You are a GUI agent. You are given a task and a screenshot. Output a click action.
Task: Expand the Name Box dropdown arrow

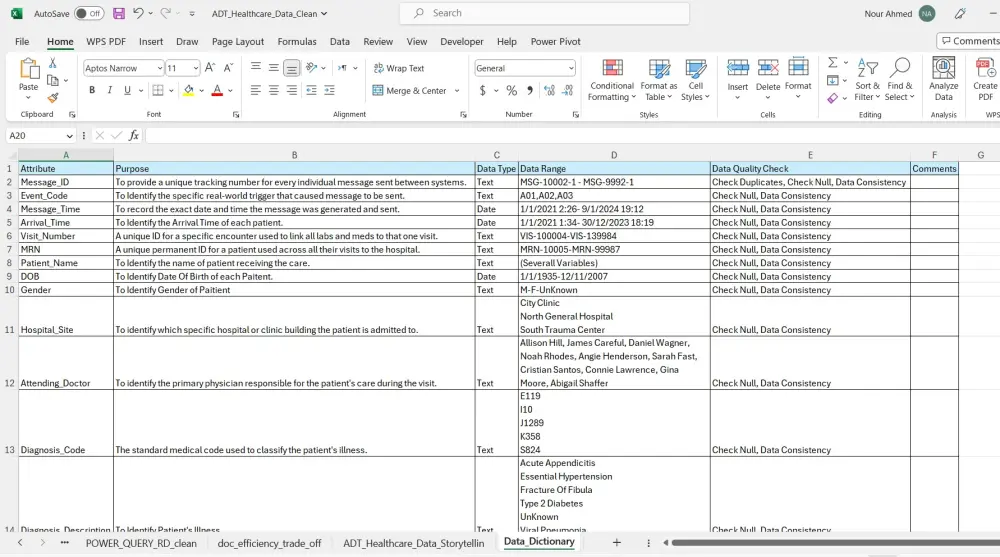pos(69,136)
